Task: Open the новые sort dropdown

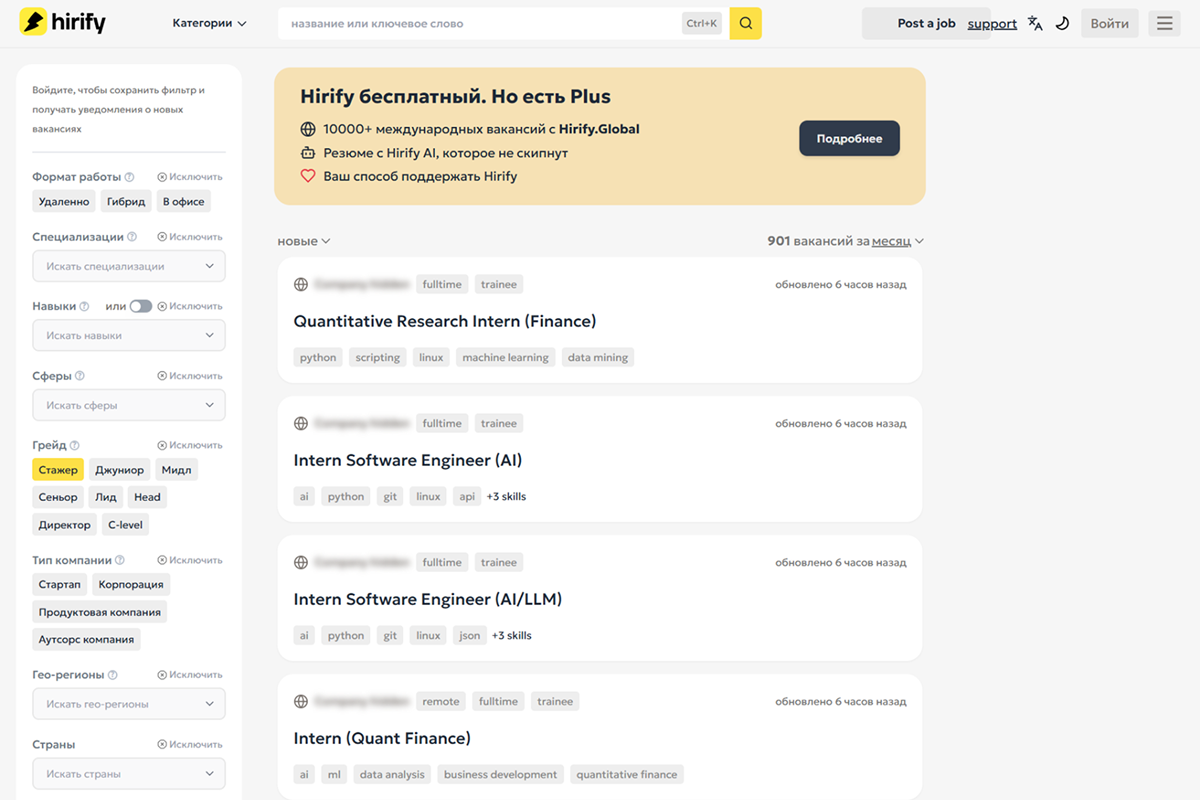Action: click(x=304, y=241)
